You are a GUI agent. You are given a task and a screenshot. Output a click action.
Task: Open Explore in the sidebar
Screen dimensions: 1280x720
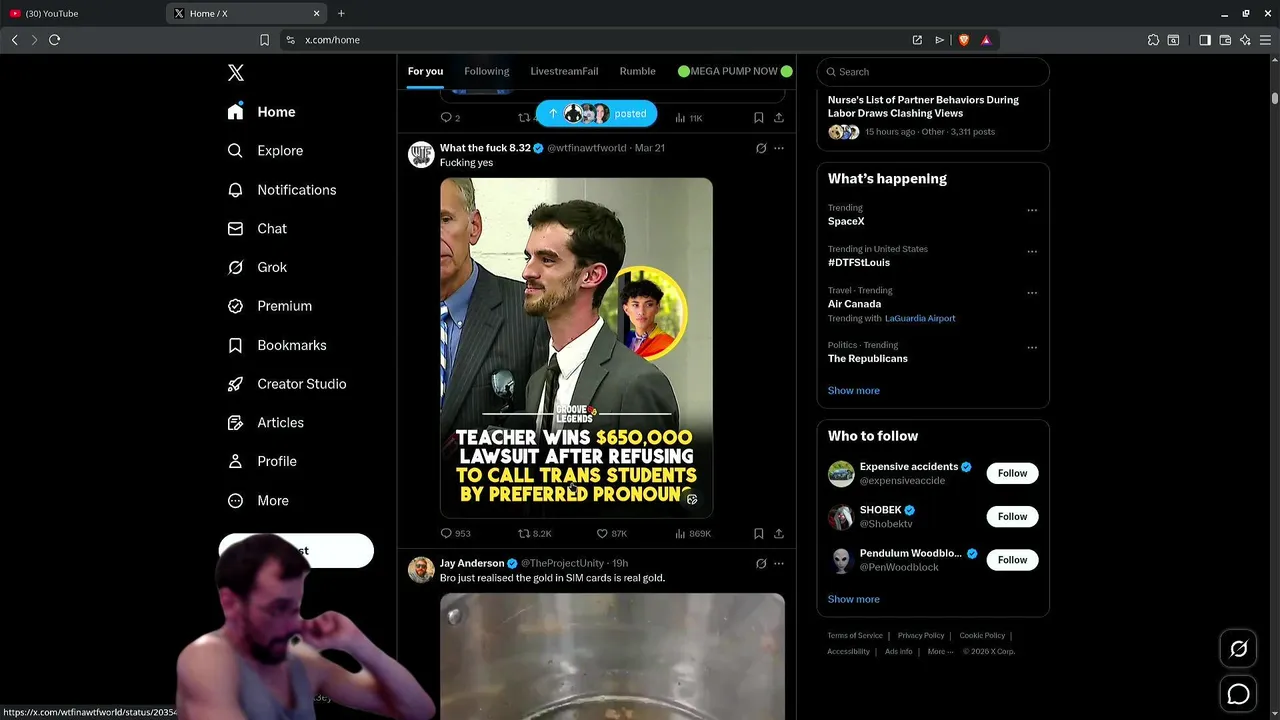tap(265, 151)
